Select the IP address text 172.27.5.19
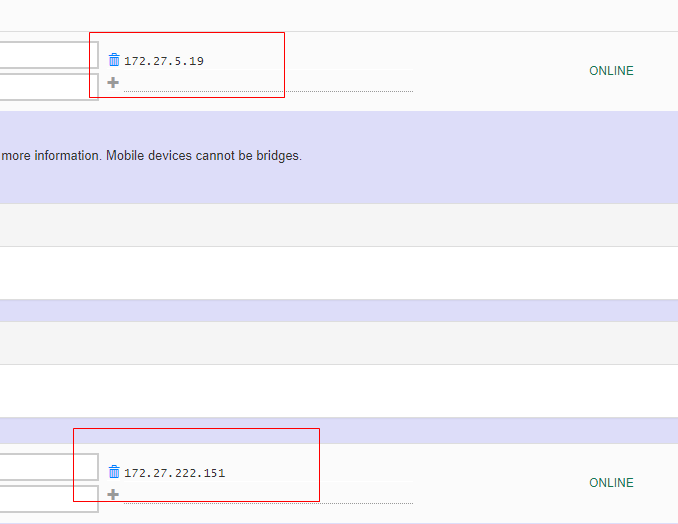This screenshot has width=678, height=524. (x=164, y=61)
